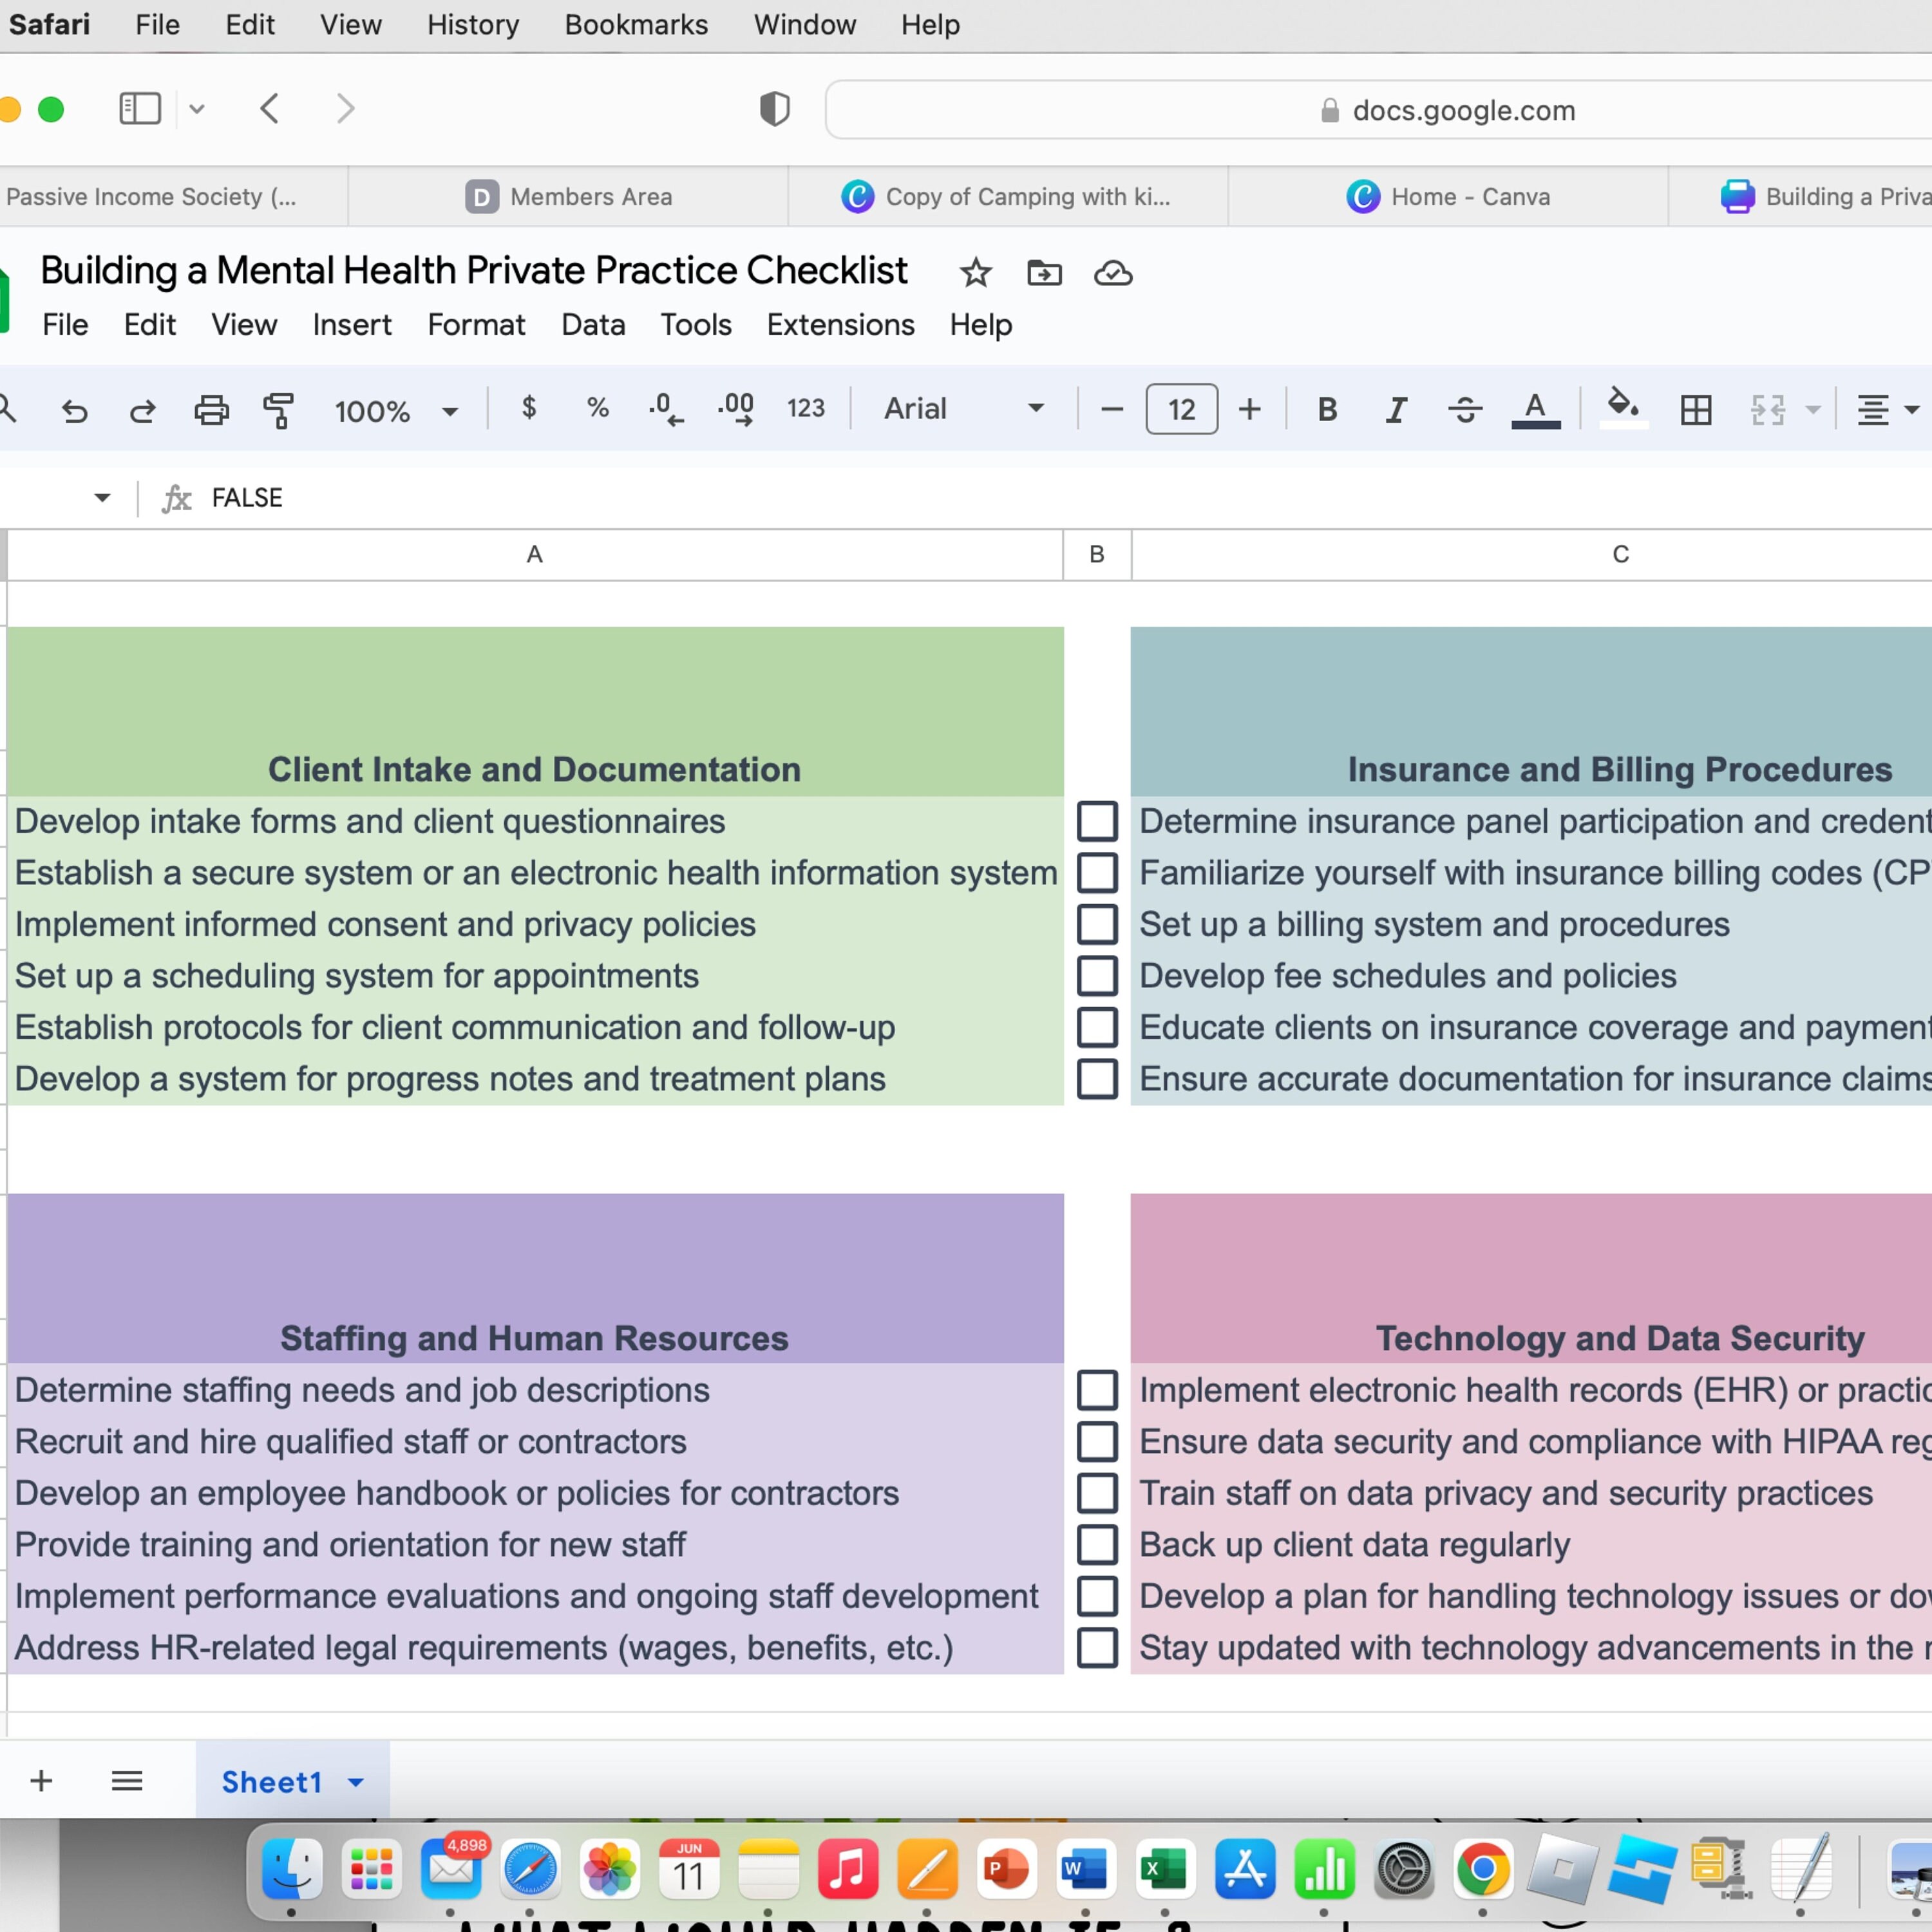Open the cell borders menu
The width and height of the screenshot is (1932, 1932).
1696,410
